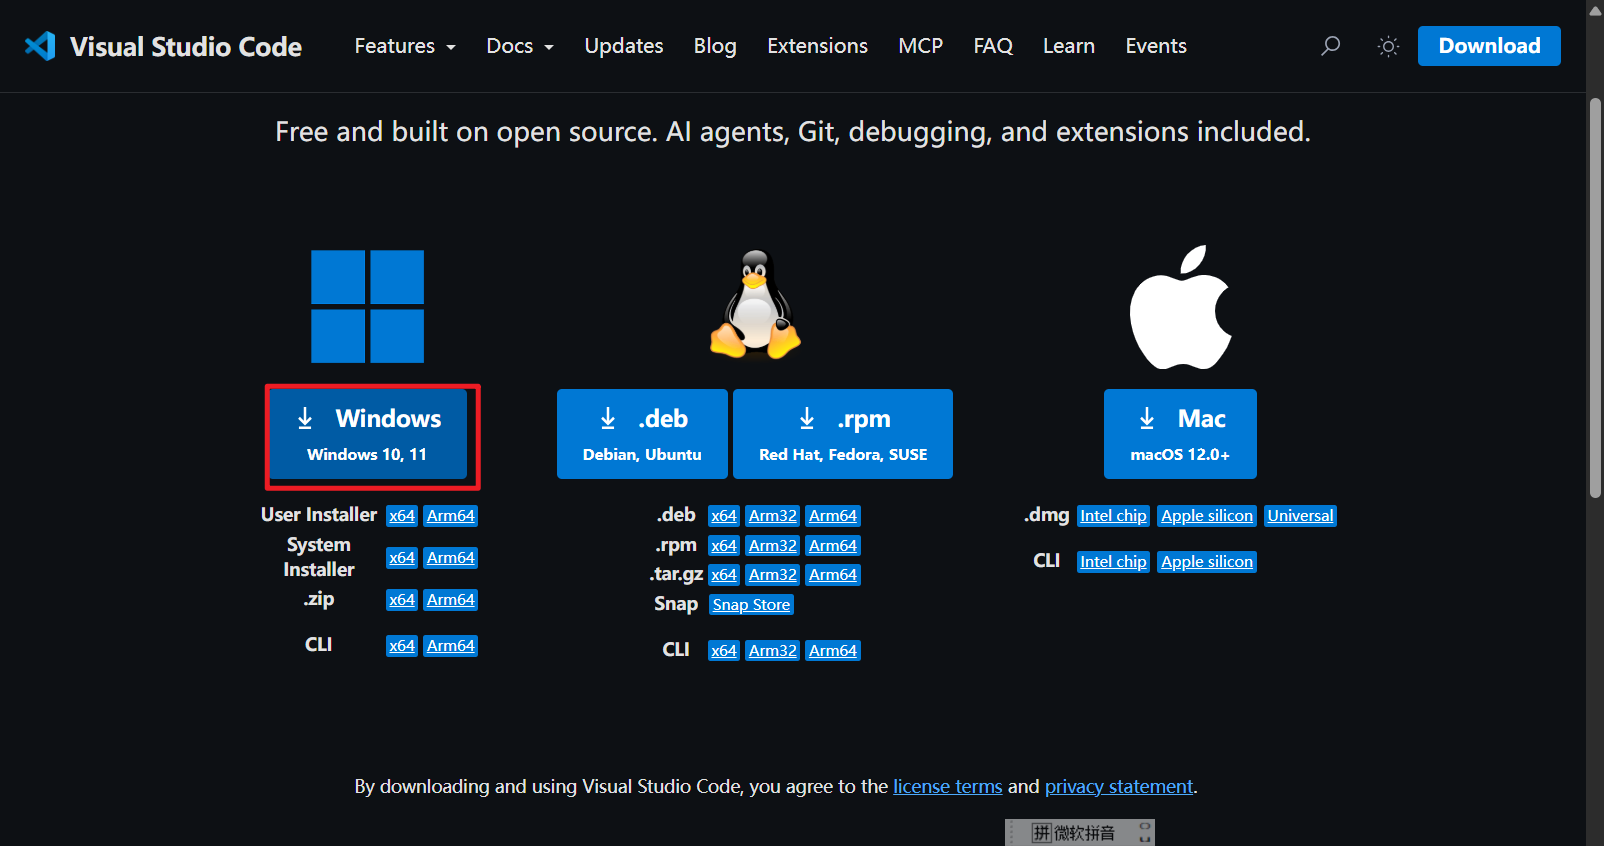The width and height of the screenshot is (1604, 846).
Task: Get Linux CLI Arm64 link
Action: pyautogui.click(x=833, y=651)
